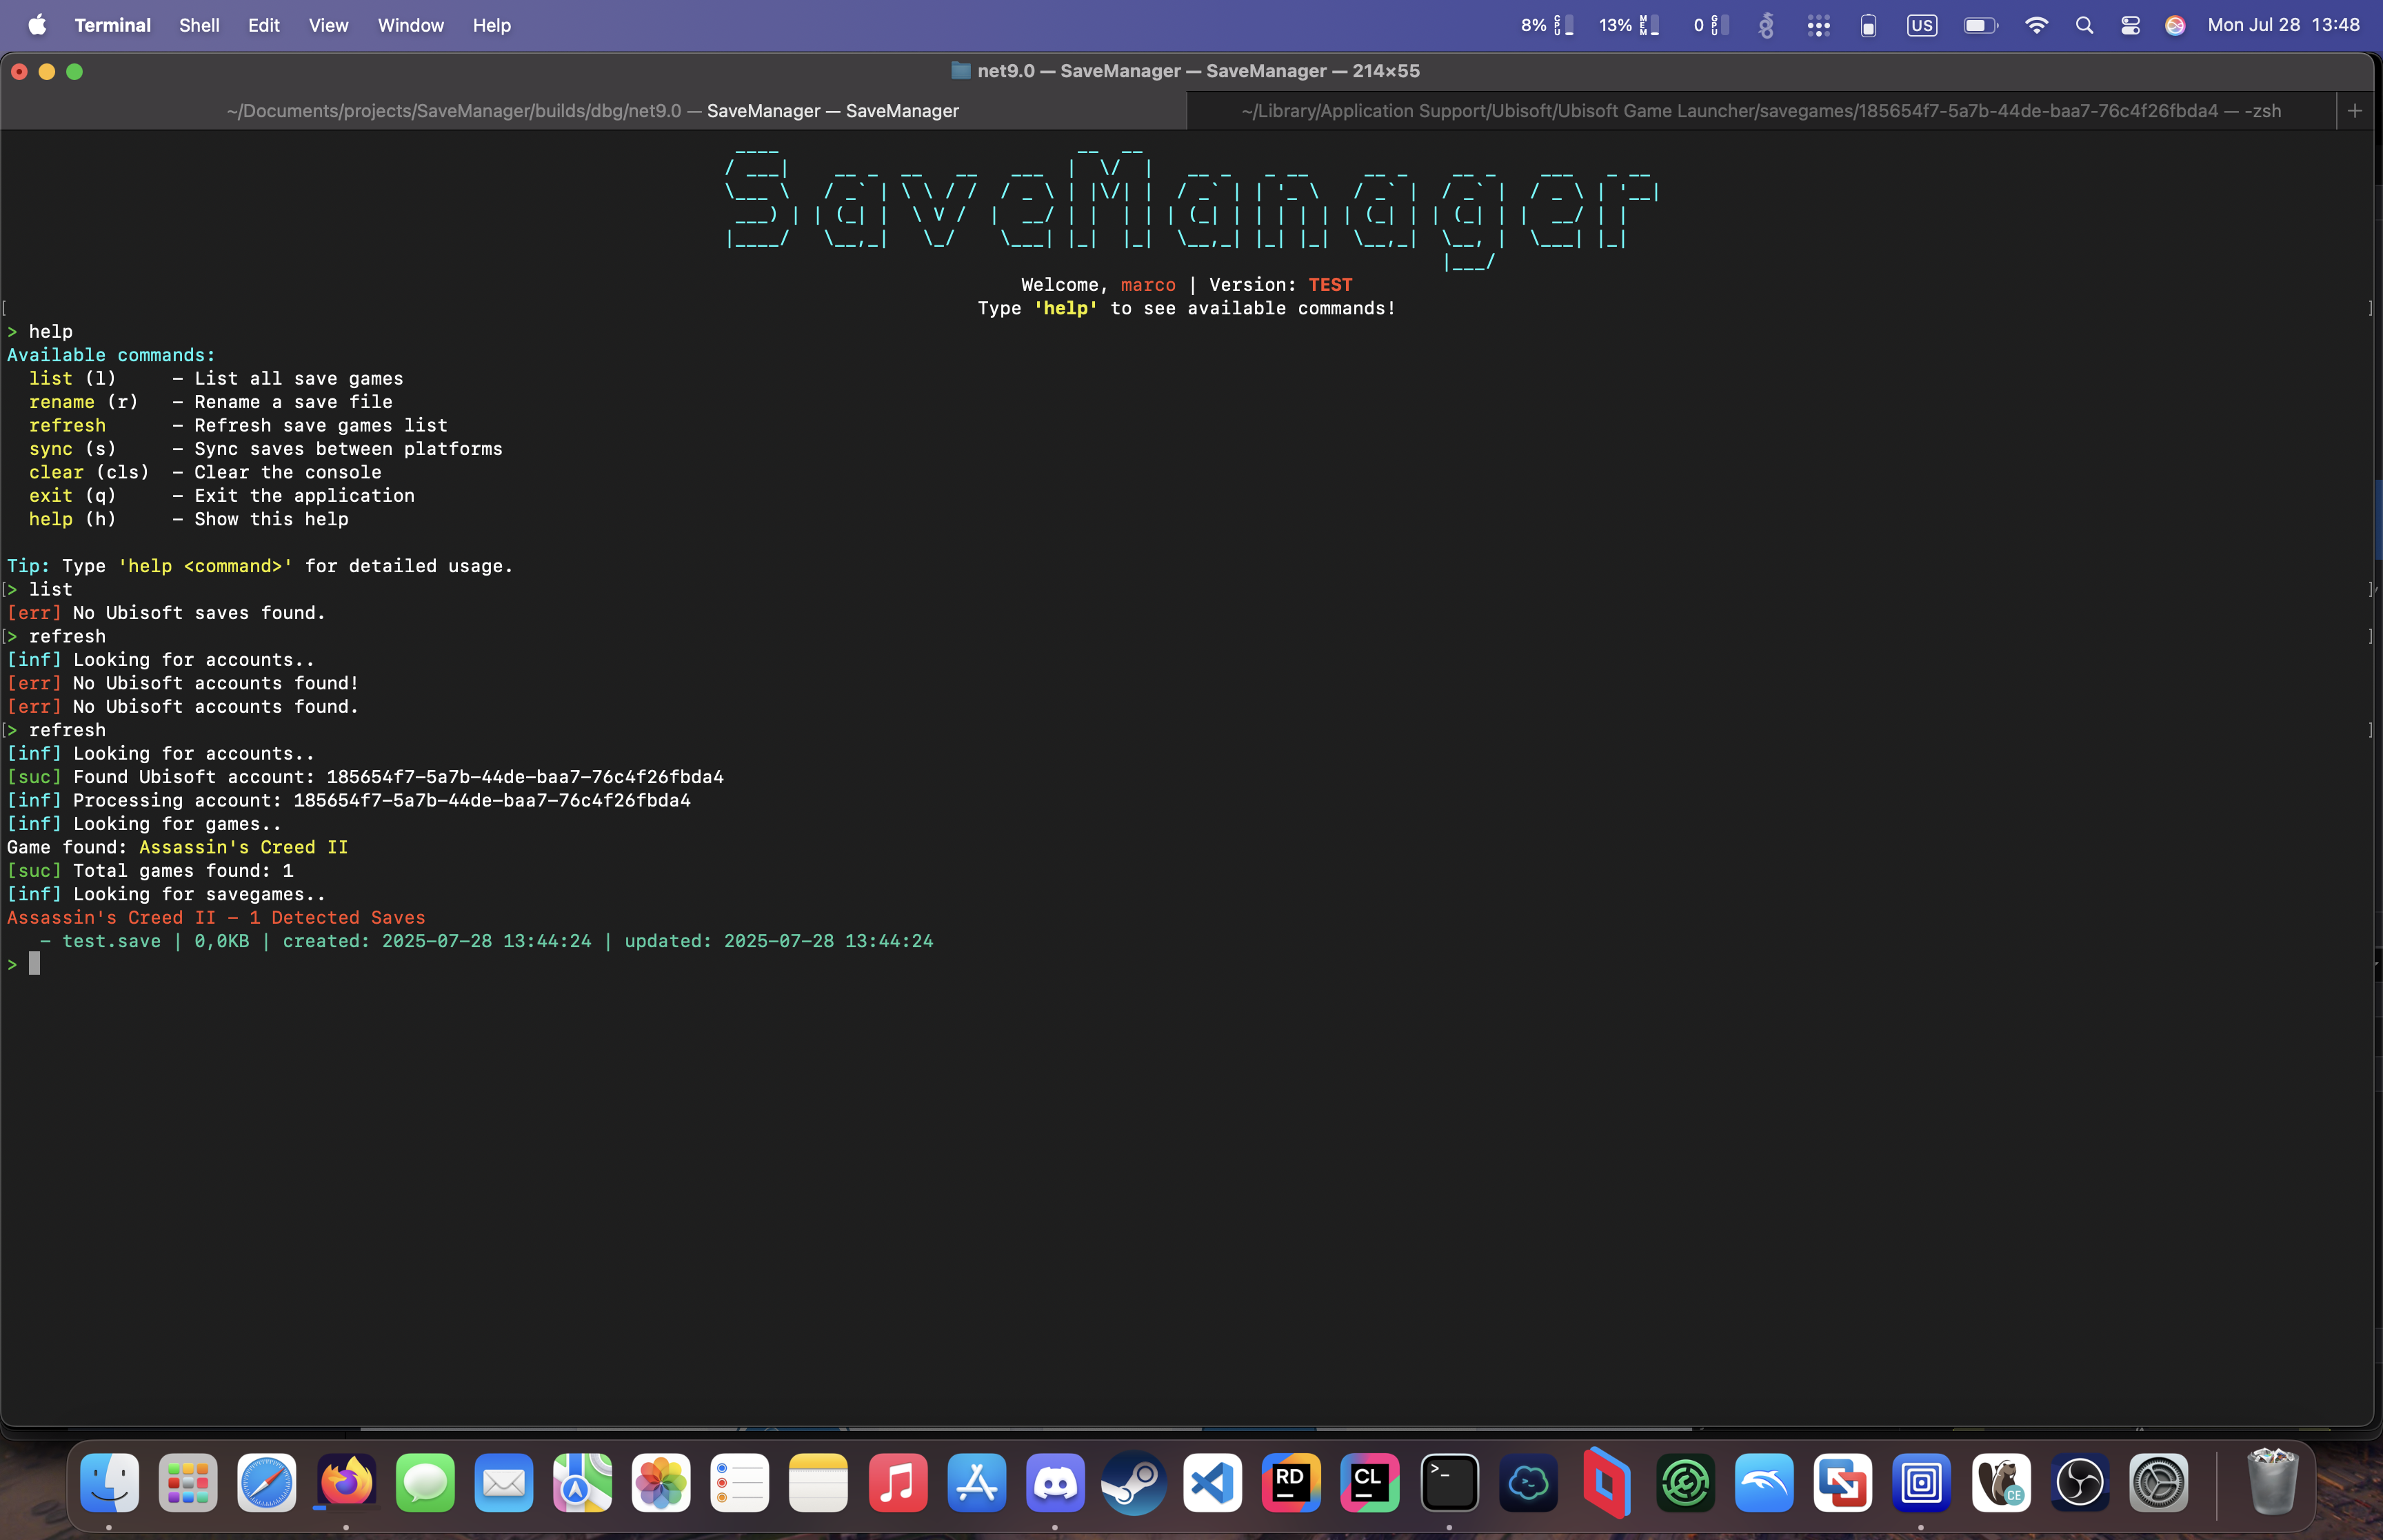Open the US input source menu

click(x=1921, y=25)
